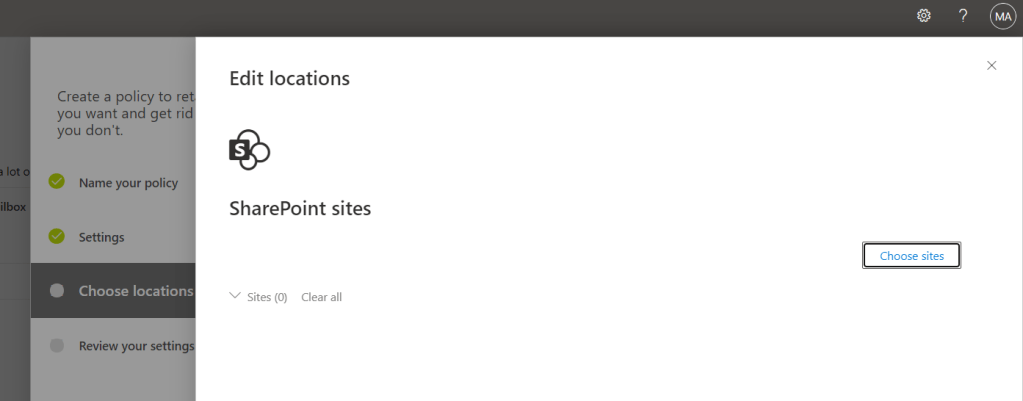This screenshot has height=401, width=1023.
Task: Open the settings gear in the top bar
Action: 924,16
